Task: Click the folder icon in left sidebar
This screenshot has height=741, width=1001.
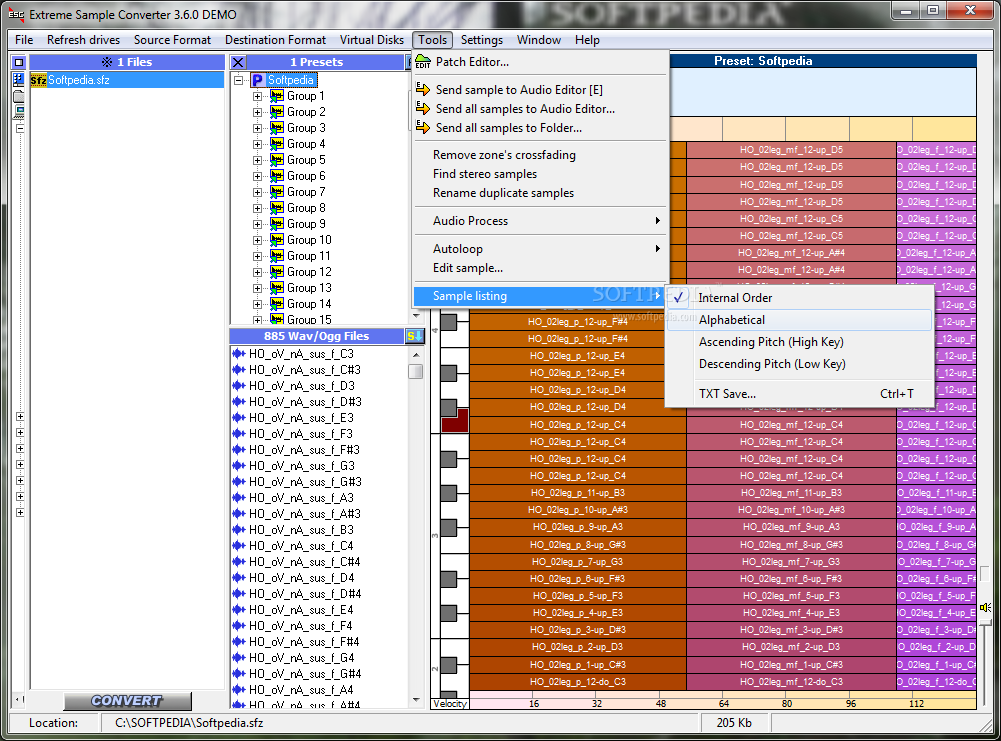Action: tap(19, 96)
